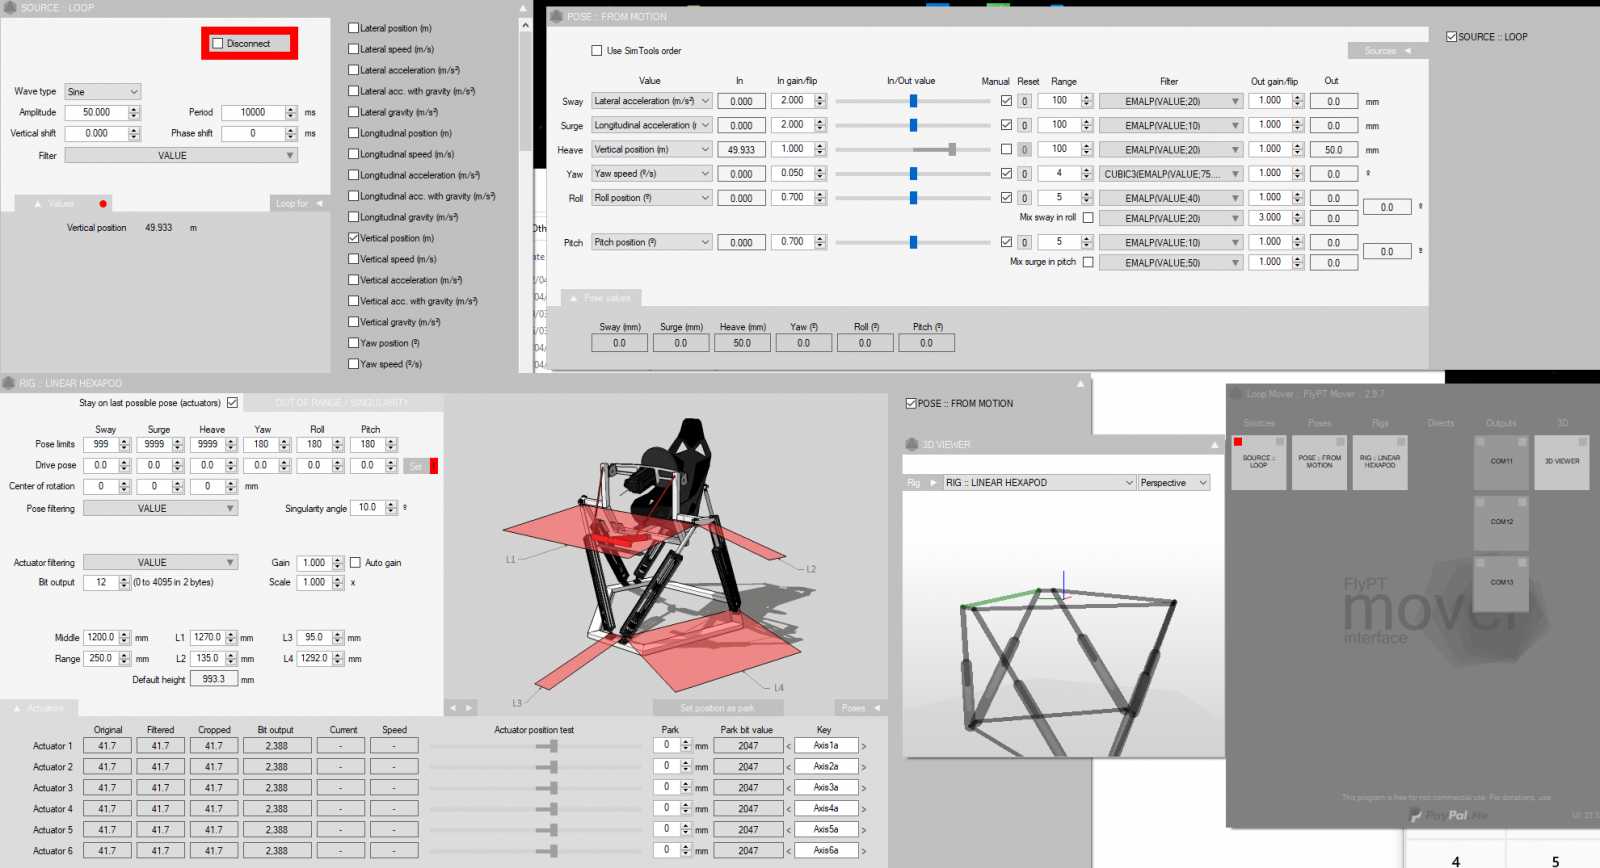Click the Sway In/Out value slider
Screen dimensions: 1600x868
913,101
